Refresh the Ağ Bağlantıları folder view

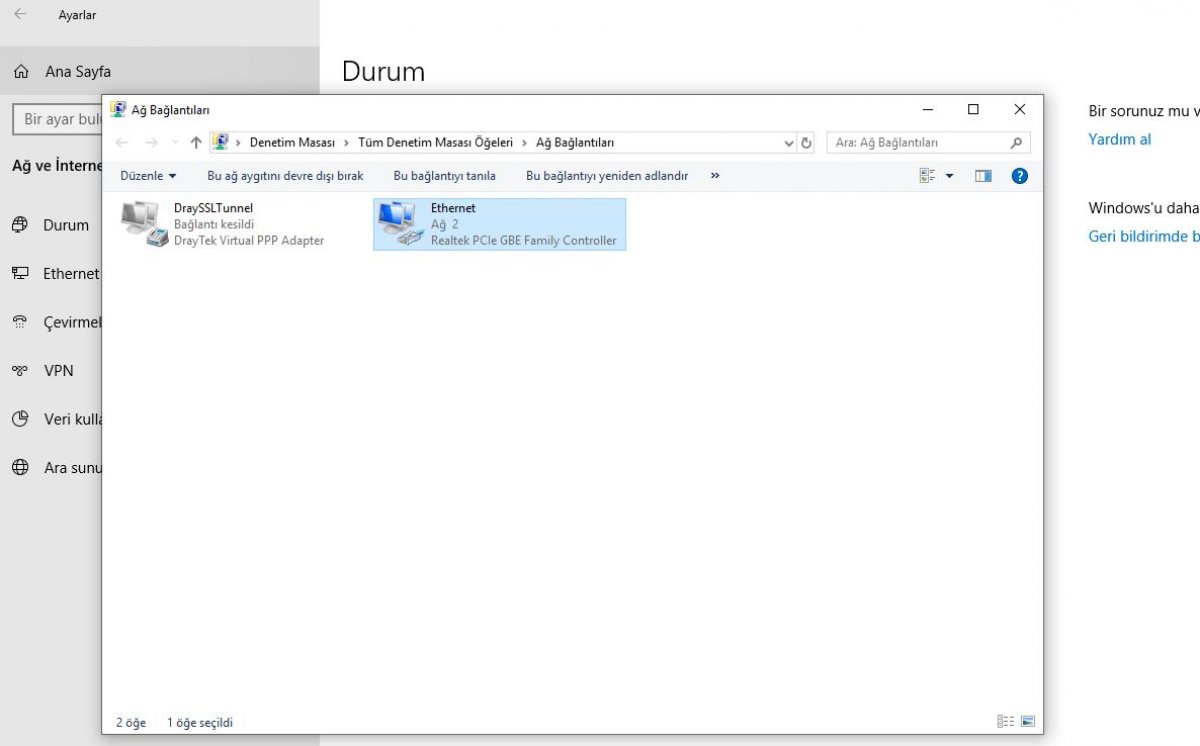click(807, 143)
